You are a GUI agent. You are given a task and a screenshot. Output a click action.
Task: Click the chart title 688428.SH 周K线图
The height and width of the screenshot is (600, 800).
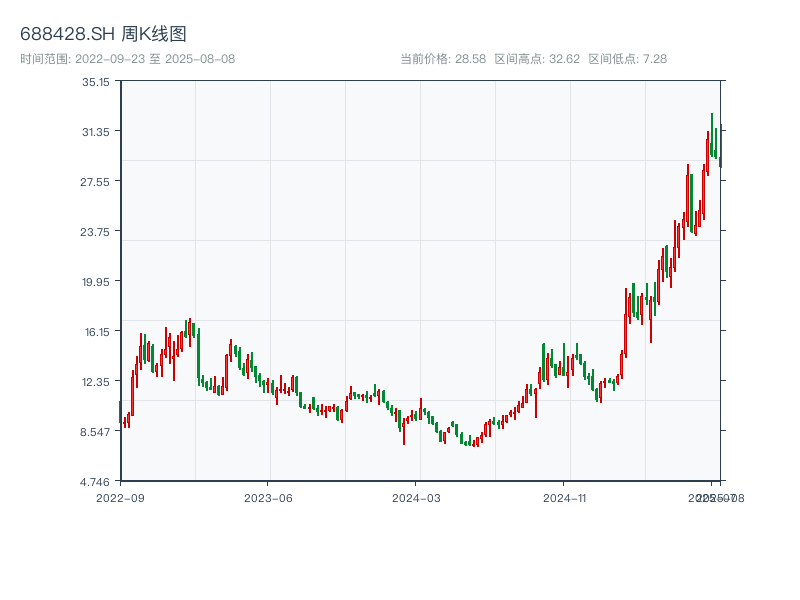click(x=103, y=34)
